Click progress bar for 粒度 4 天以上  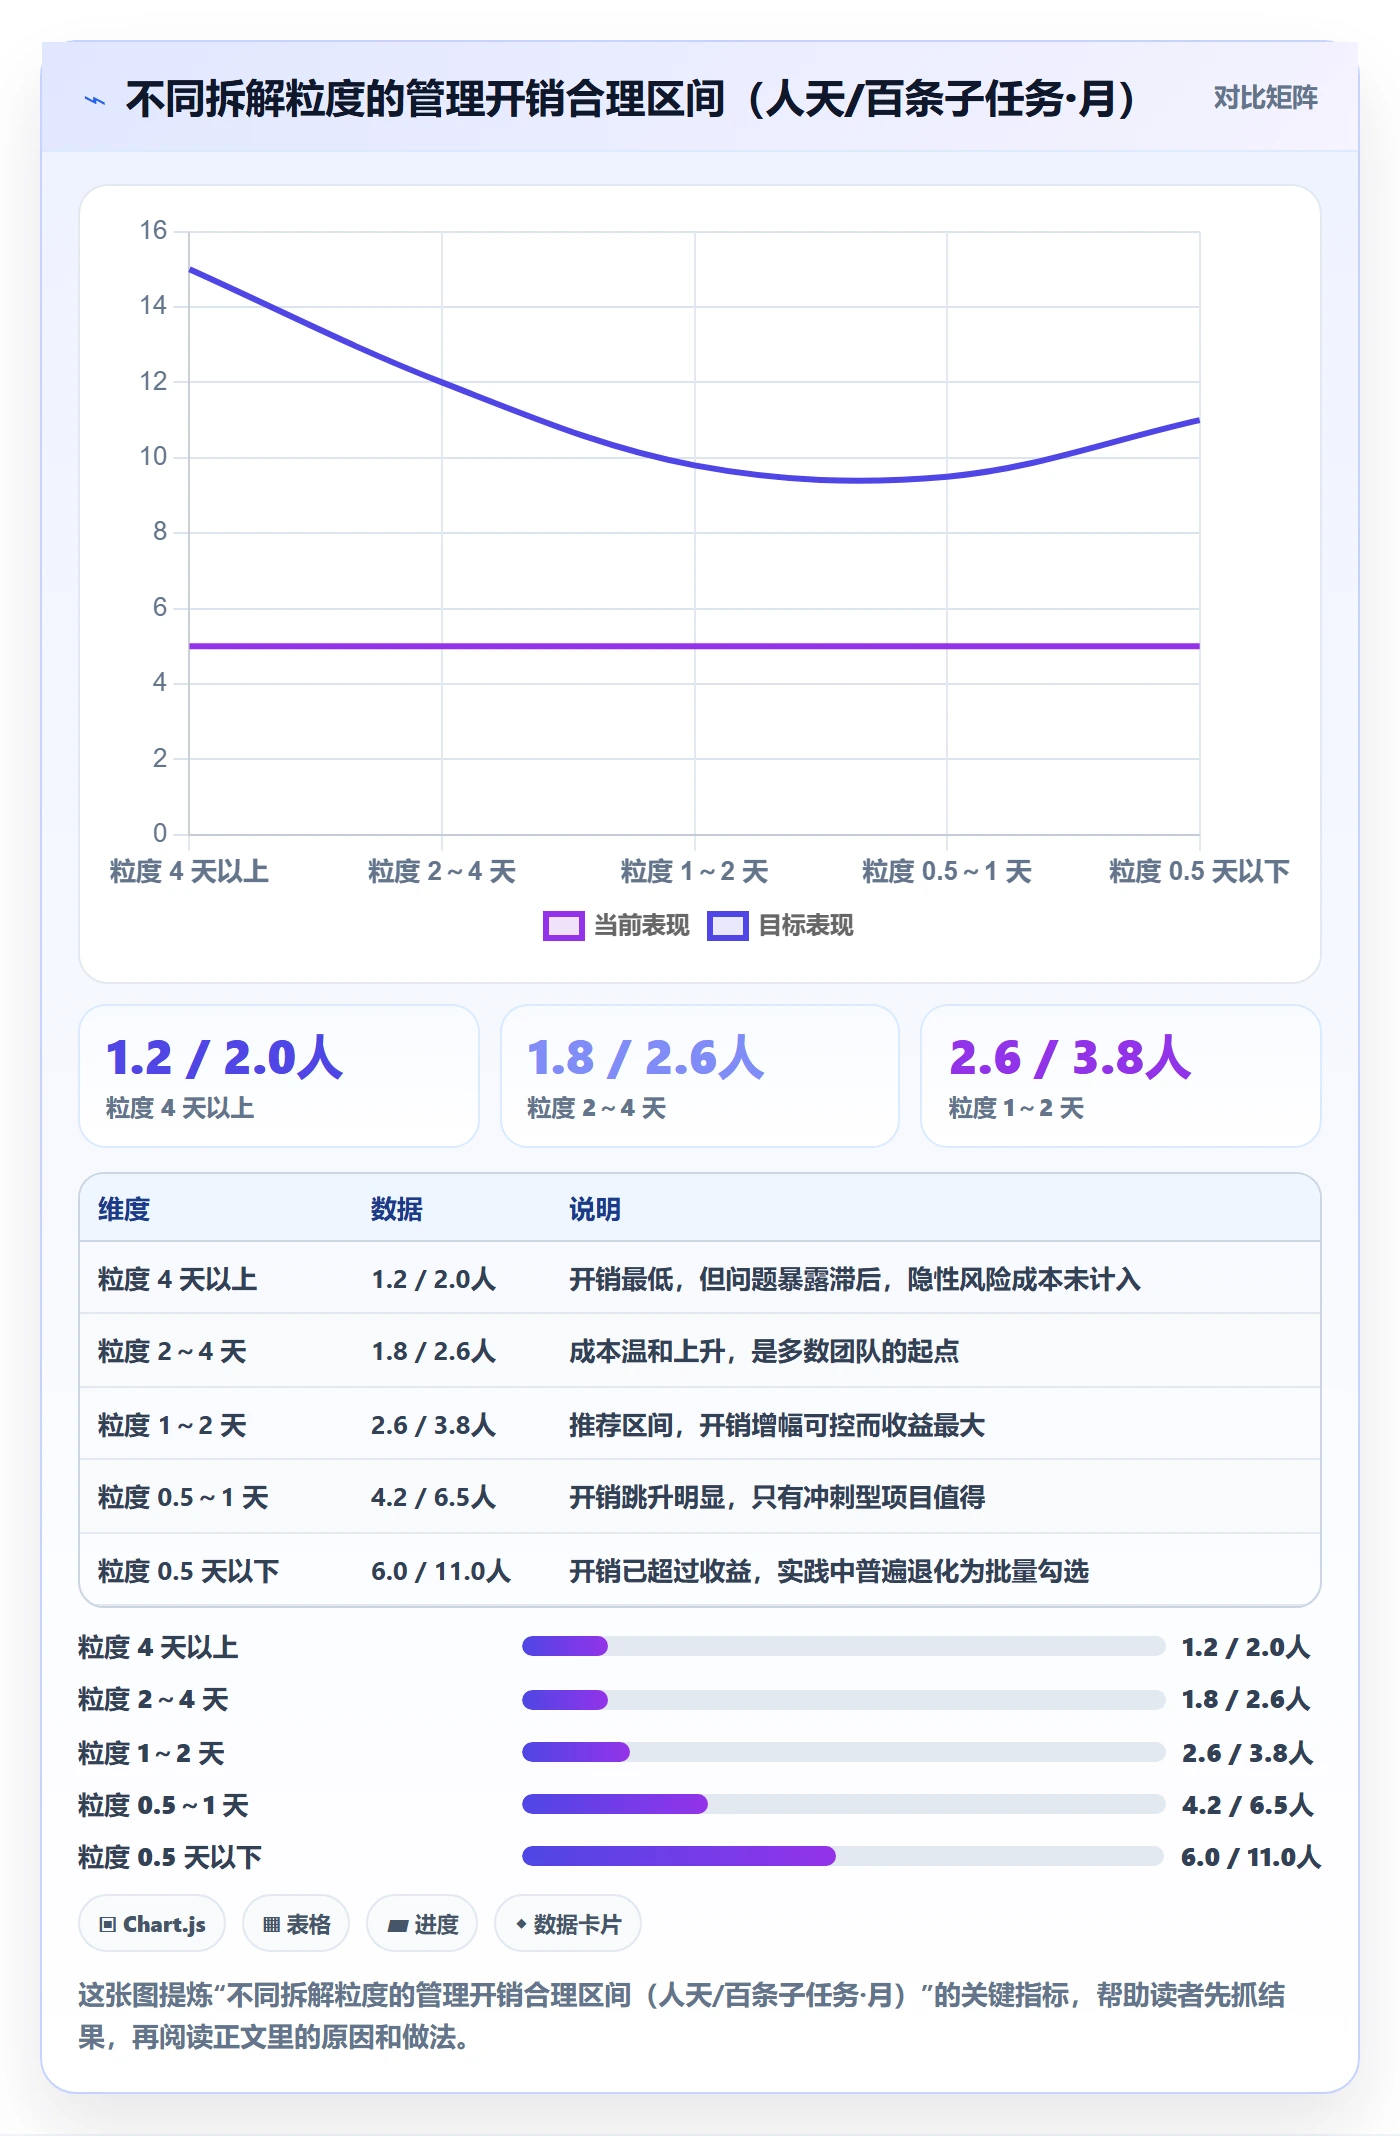(843, 1646)
